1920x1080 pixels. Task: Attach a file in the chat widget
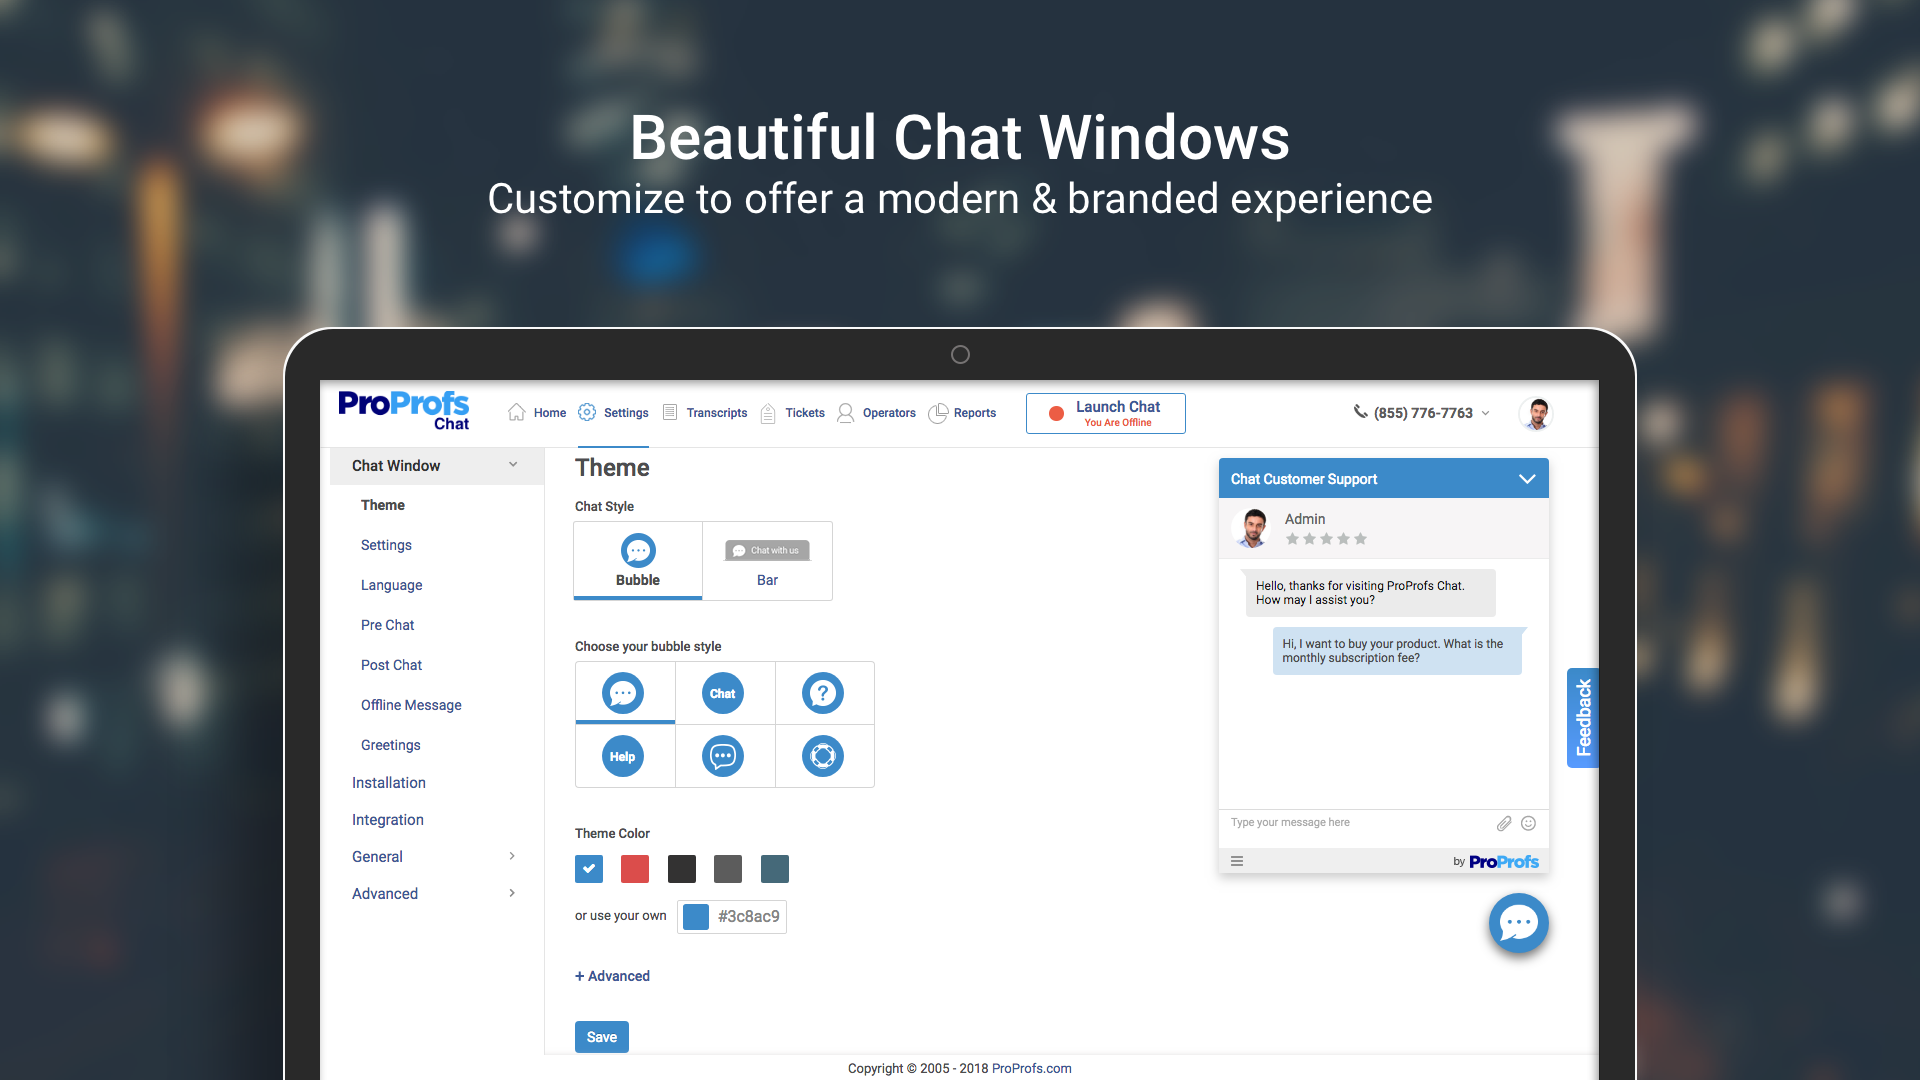pos(1503,823)
